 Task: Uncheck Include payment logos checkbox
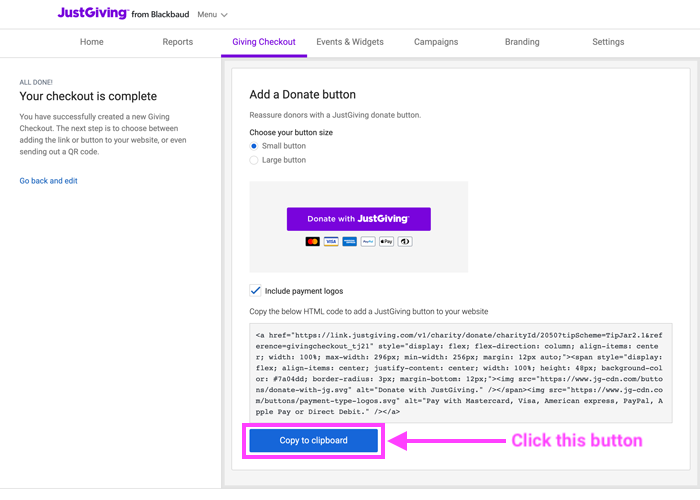coord(256,291)
